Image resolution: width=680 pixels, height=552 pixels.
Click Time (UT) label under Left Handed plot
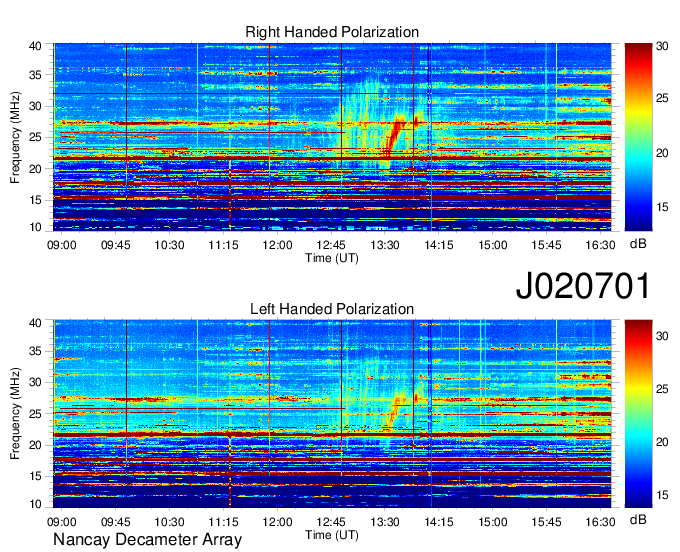[332, 535]
